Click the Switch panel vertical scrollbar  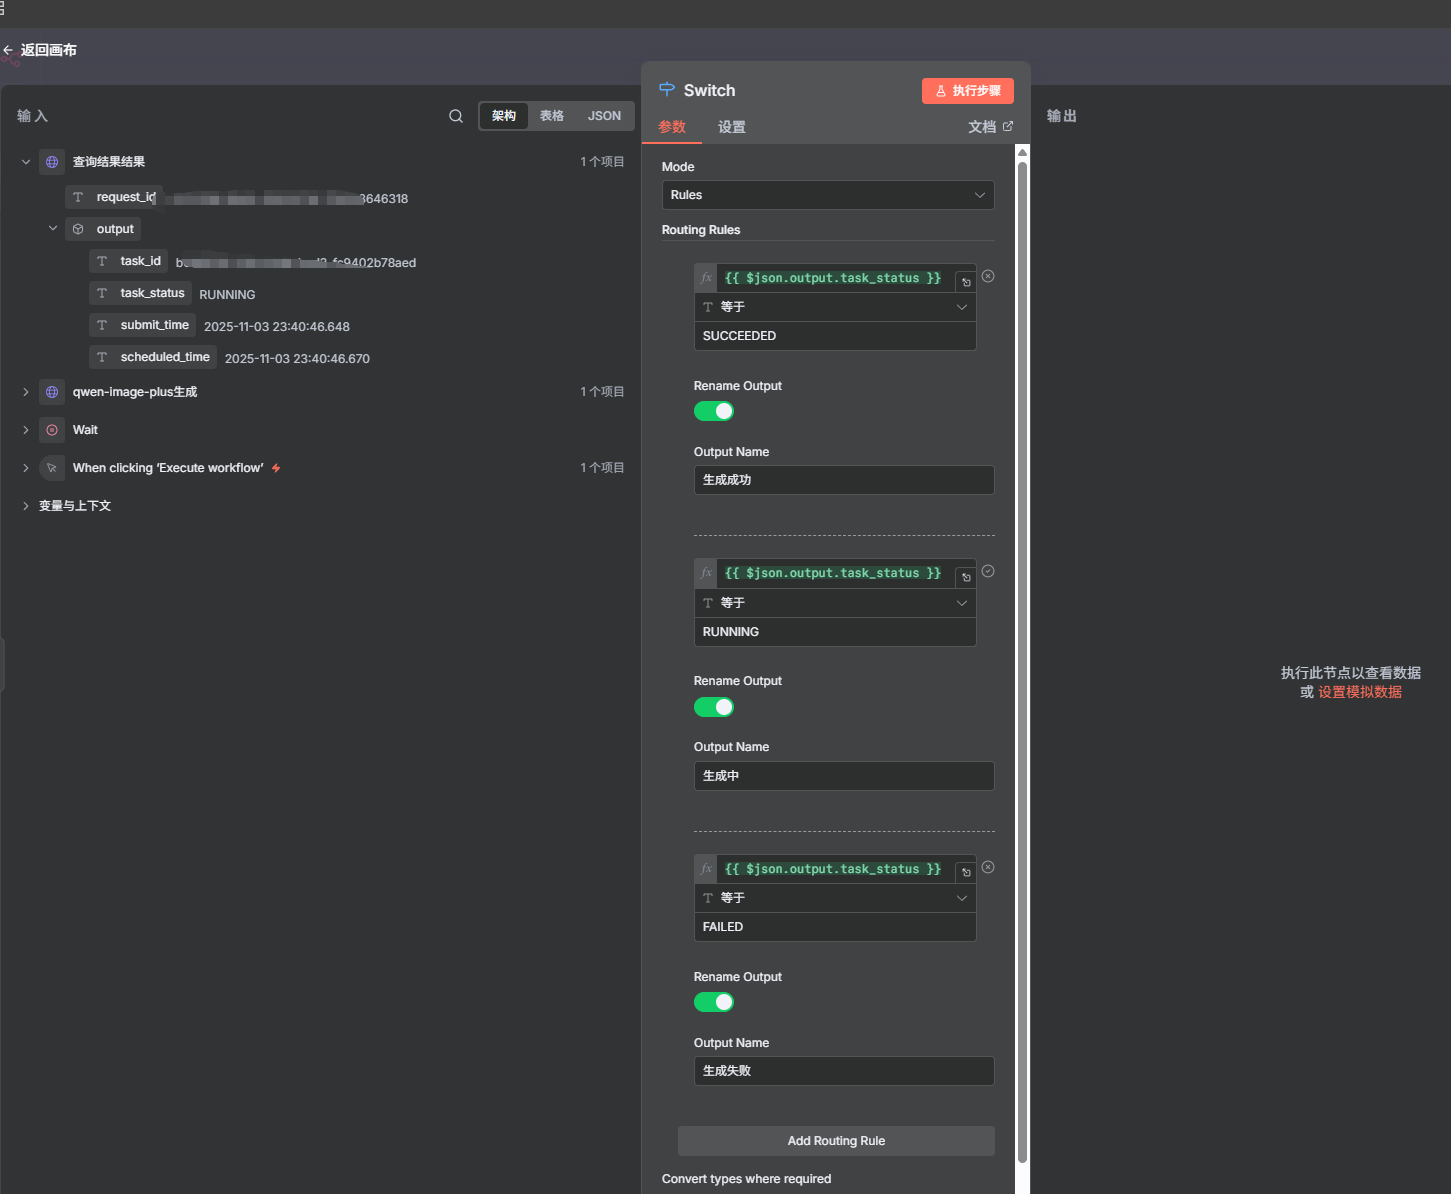[x=1022, y=660]
